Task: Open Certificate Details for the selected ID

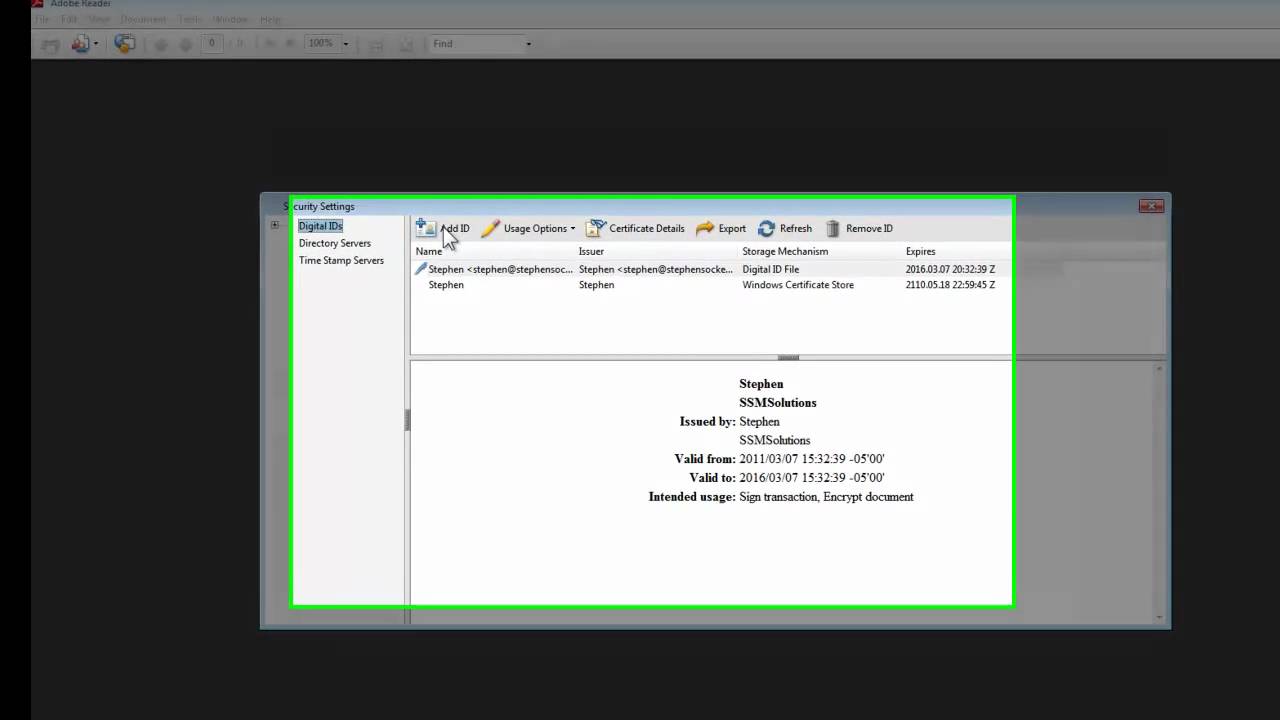Action: 635,228
